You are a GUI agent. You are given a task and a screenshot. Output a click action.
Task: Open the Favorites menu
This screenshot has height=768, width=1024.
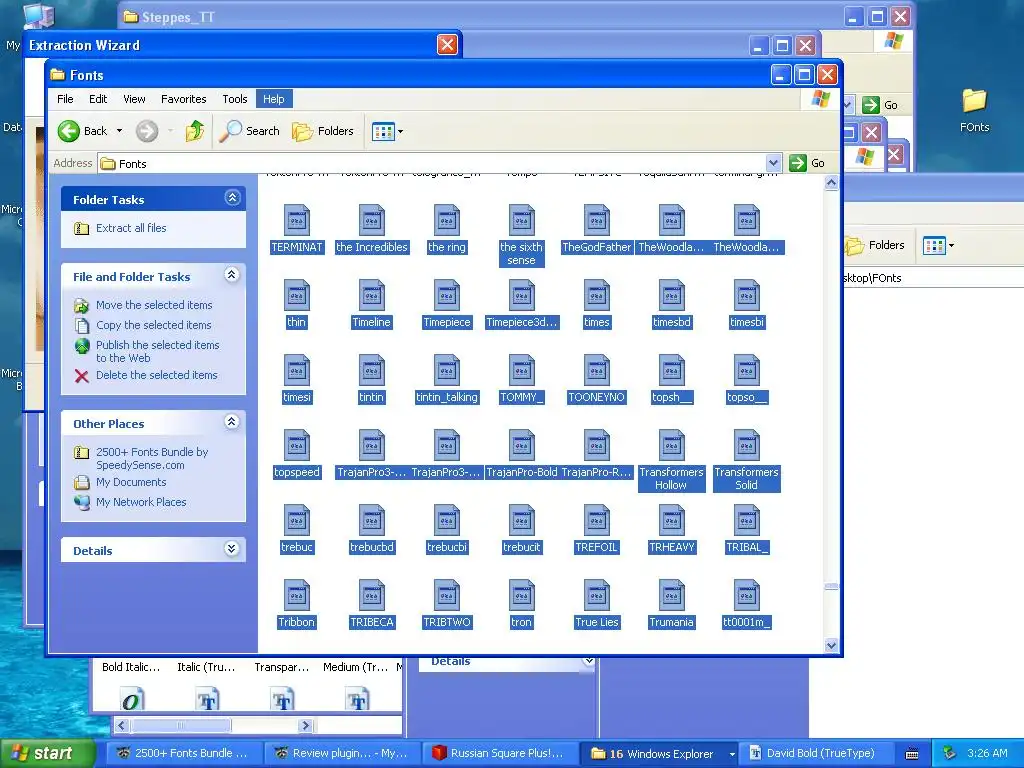184,99
